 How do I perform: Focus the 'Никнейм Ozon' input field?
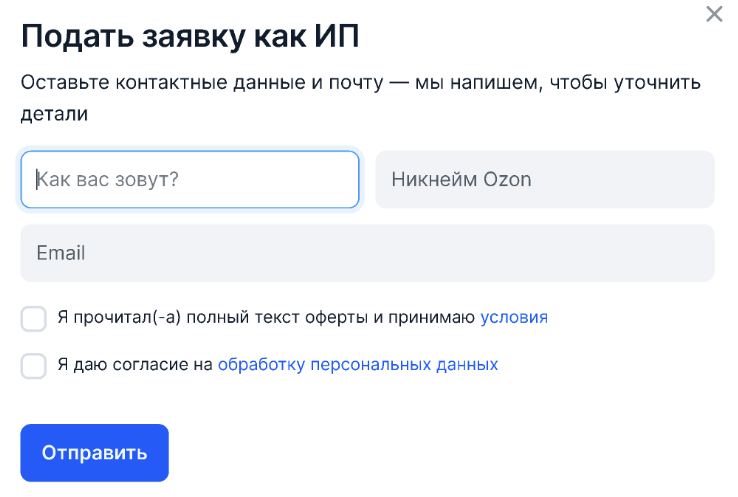pyautogui.click(x=545, y=180)
